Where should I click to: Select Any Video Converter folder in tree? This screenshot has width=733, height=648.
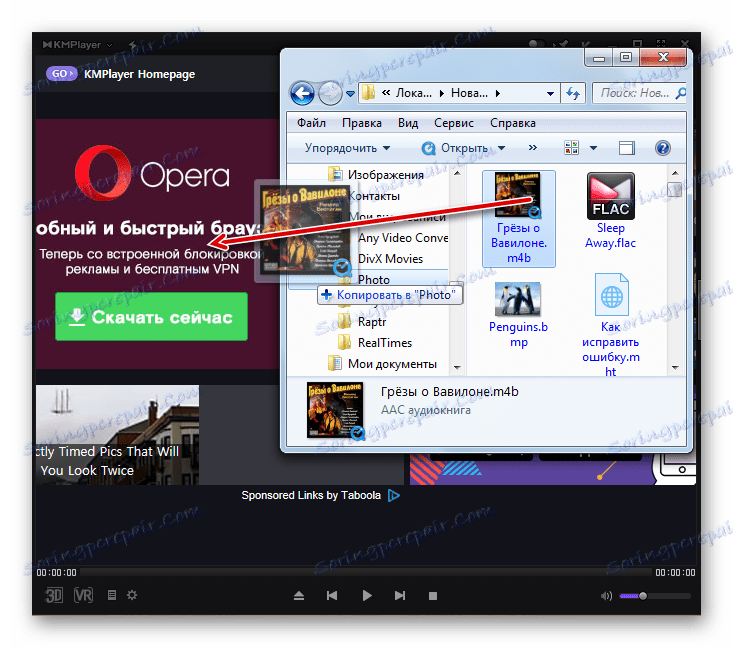click(402, 238)
